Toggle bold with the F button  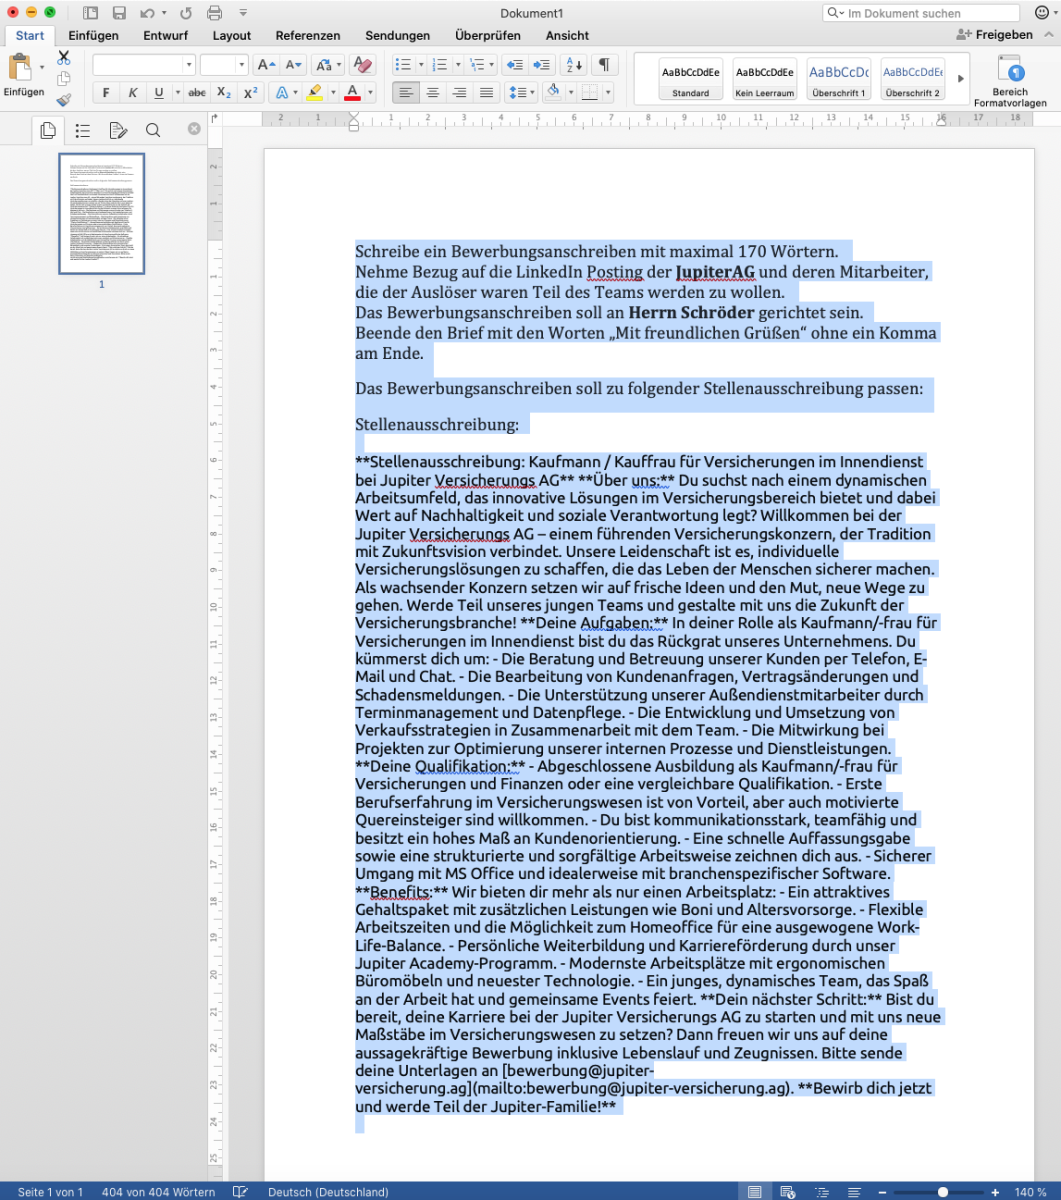pos(106,93)
